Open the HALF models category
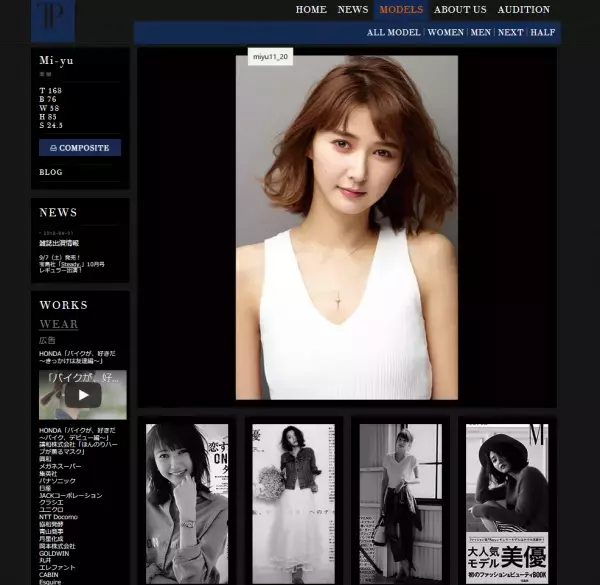Screen dimensions: 600x585 pos(543,33)
